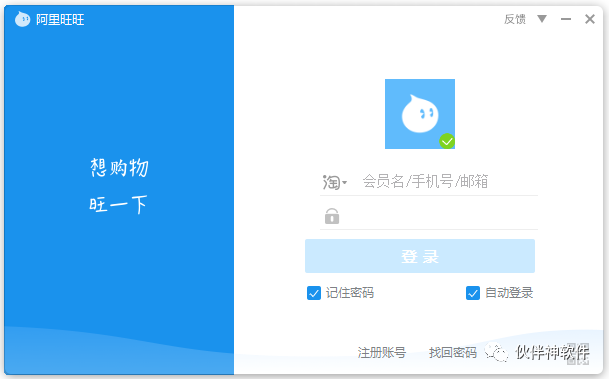Click the 想购物 slogan text

coord(119,168)
